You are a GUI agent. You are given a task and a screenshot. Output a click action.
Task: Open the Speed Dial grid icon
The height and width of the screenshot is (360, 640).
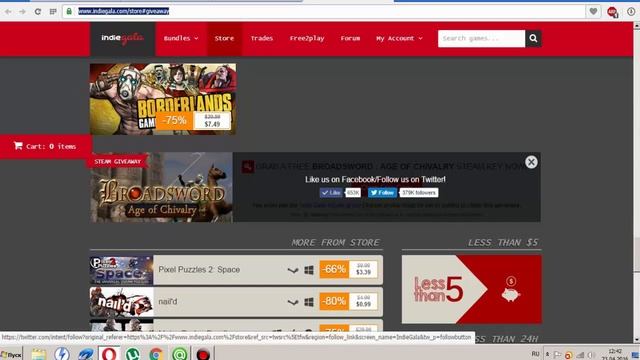pyautogui.click(x=53, y=12)
